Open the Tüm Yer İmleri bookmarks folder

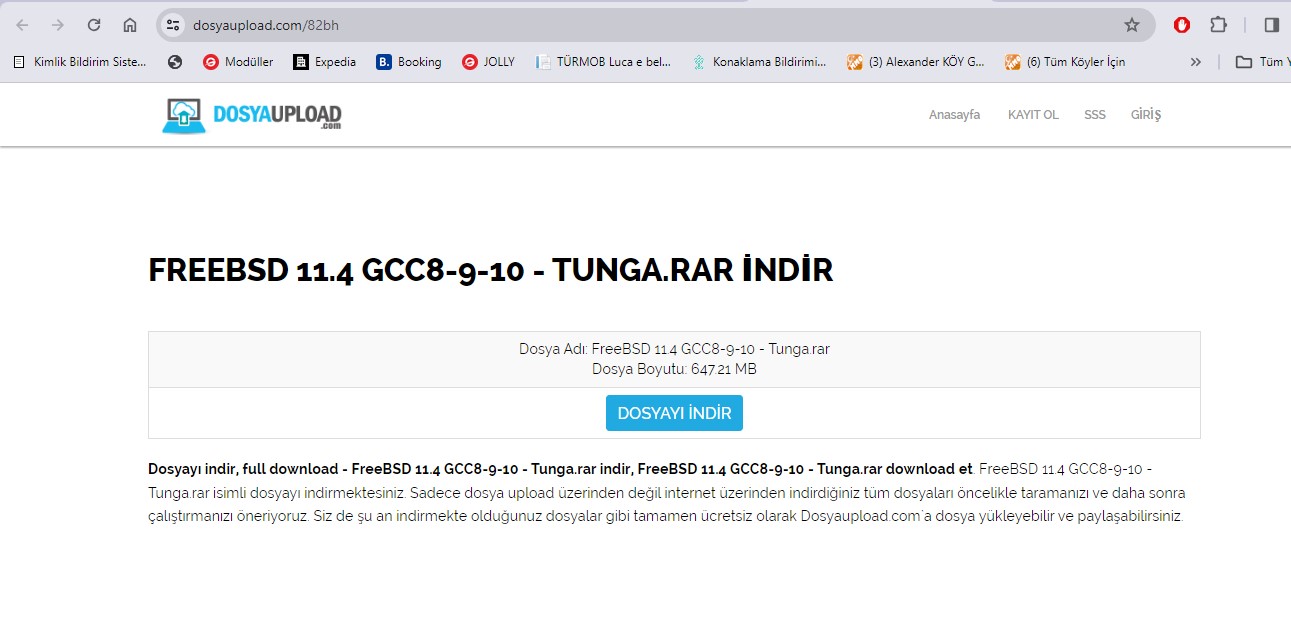coord(1260,62)
